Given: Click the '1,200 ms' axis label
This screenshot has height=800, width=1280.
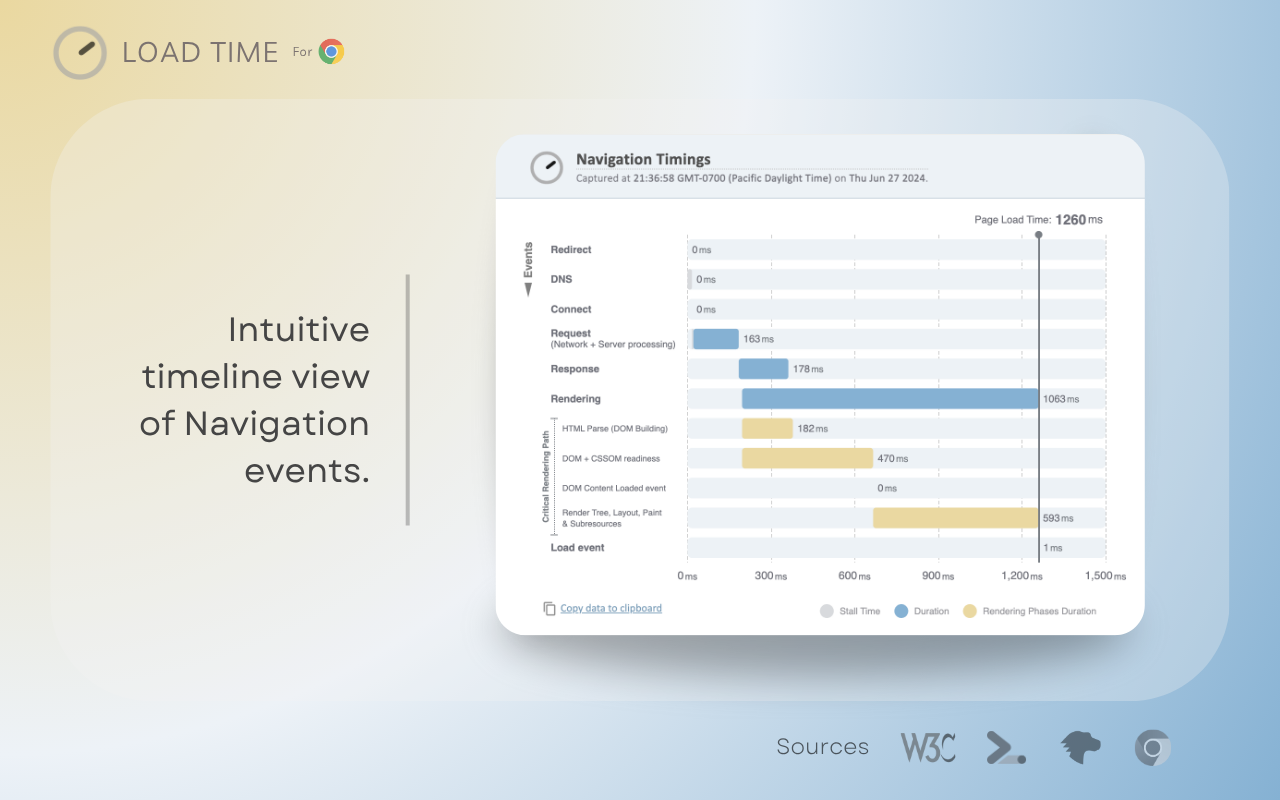Looking at the screenshot, I should tap(1022, 576).
